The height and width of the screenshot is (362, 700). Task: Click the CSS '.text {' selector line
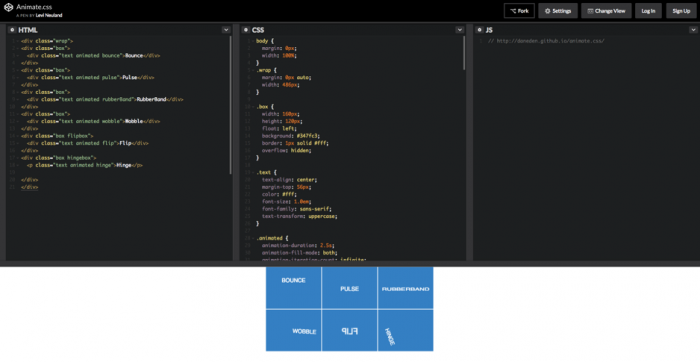267,172
